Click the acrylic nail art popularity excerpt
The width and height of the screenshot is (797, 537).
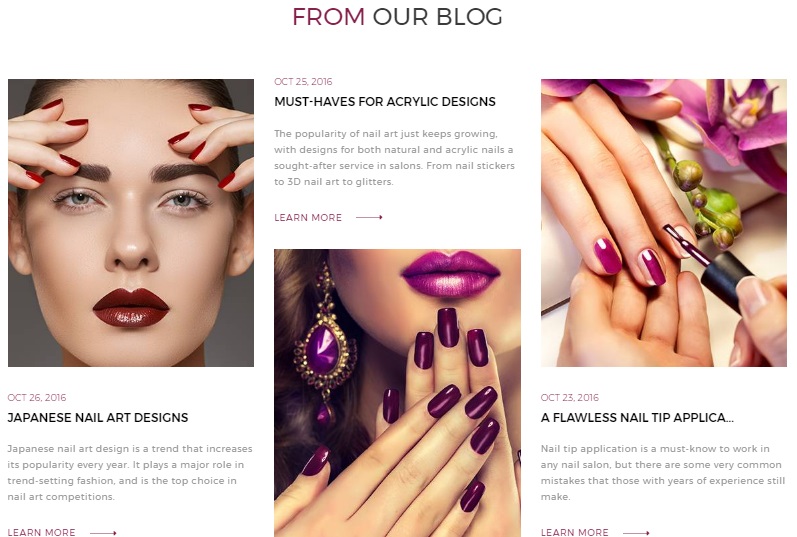(394, 158)
